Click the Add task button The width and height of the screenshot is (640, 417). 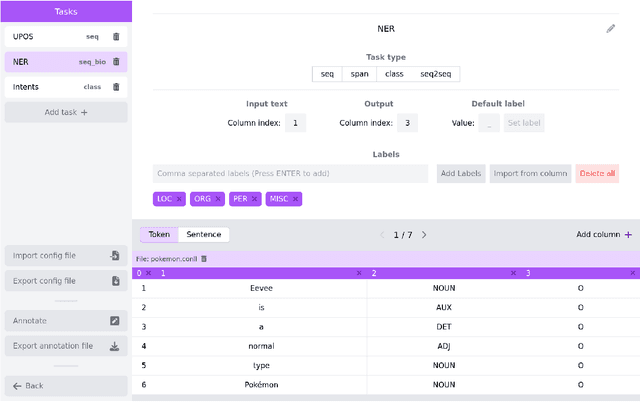point(66,112)
